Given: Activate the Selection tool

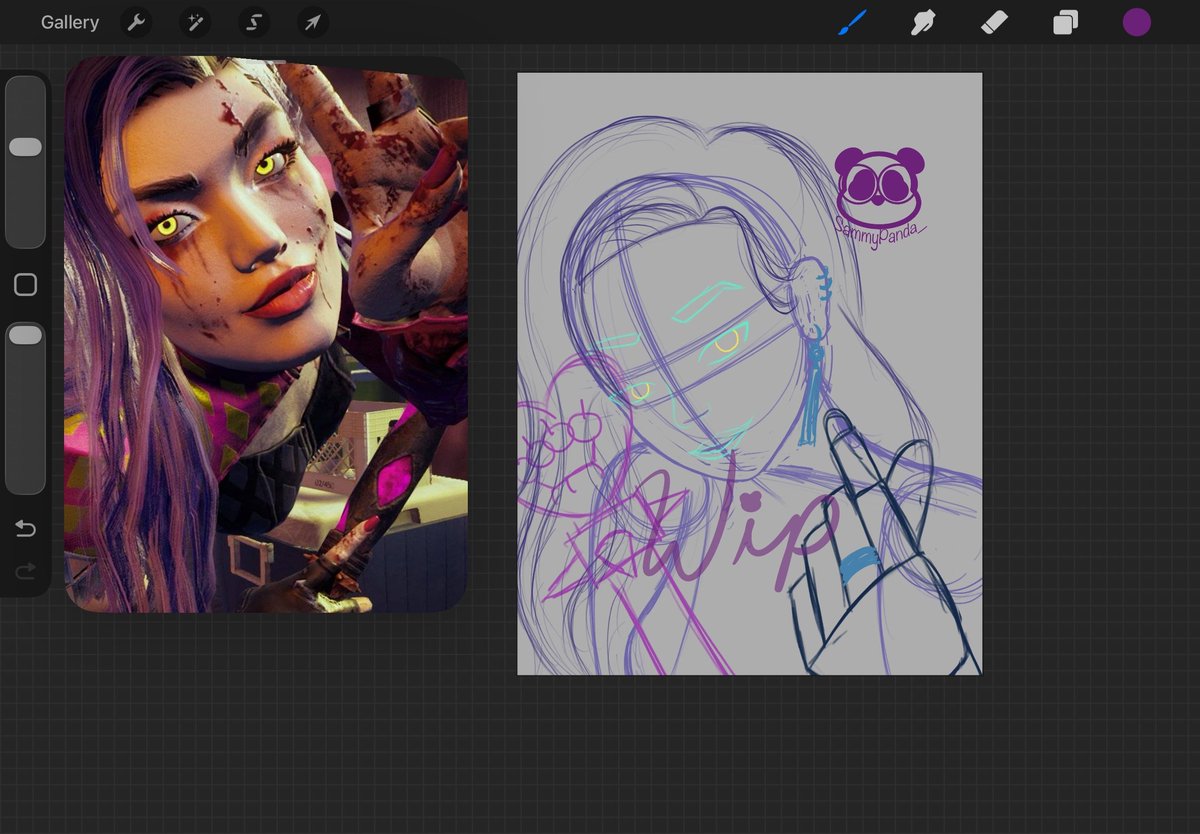Looking at the screenshot, I should [254, 22].
